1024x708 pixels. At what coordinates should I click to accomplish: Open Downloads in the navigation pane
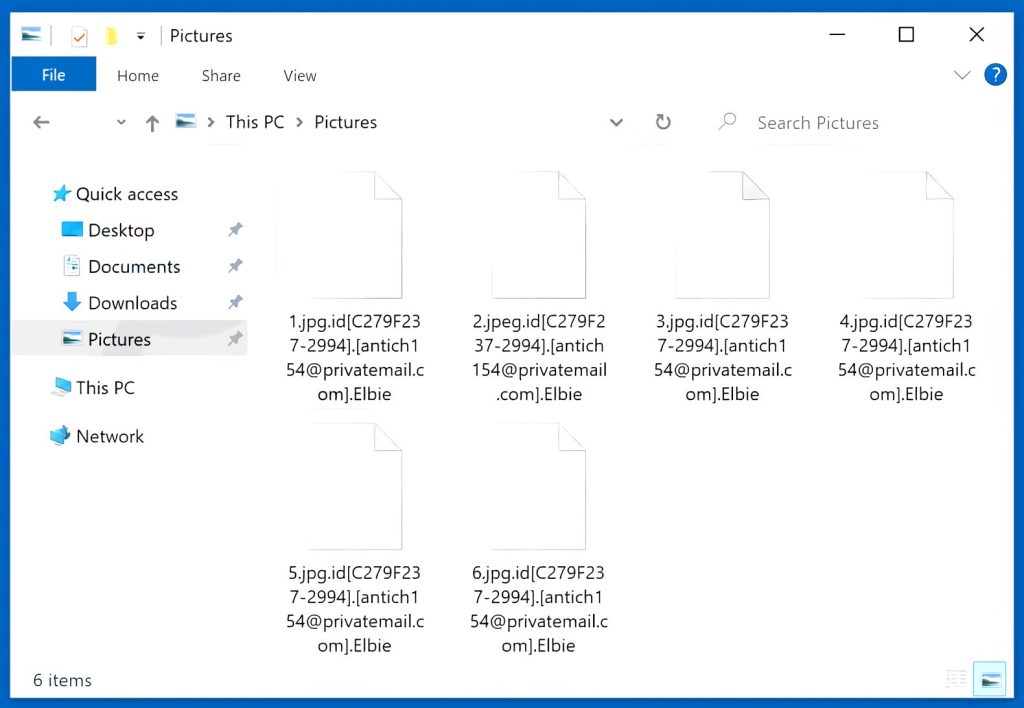pyautogui.click(x=132, y=303)
